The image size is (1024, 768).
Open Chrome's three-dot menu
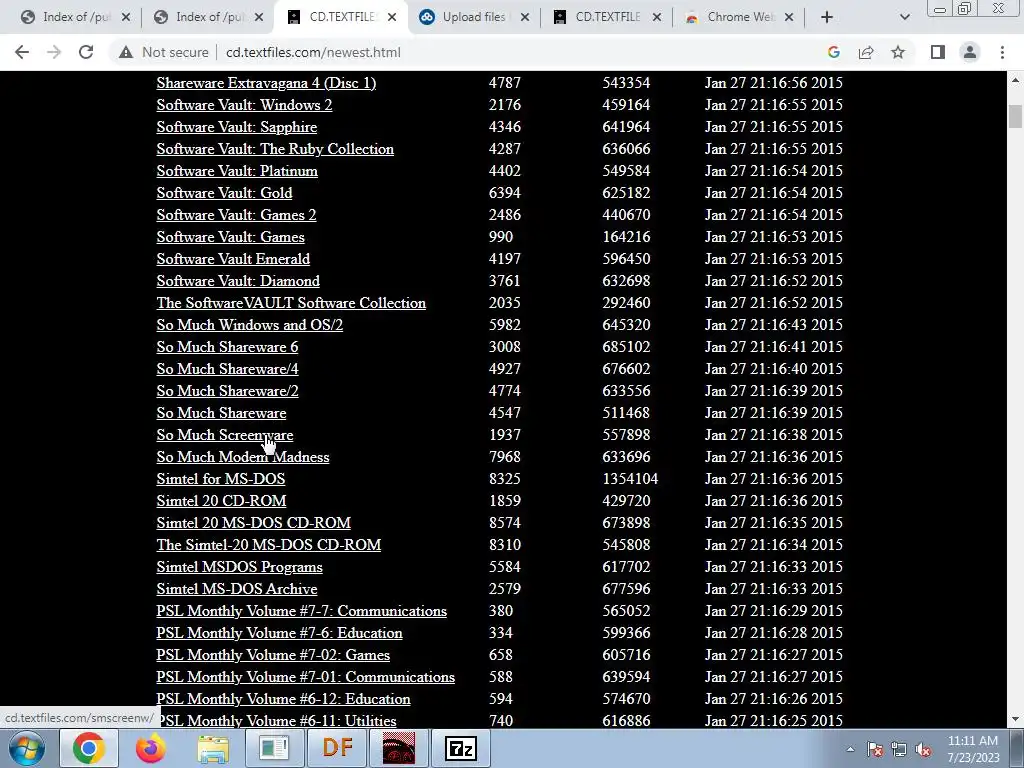(x=1002, y=52)
